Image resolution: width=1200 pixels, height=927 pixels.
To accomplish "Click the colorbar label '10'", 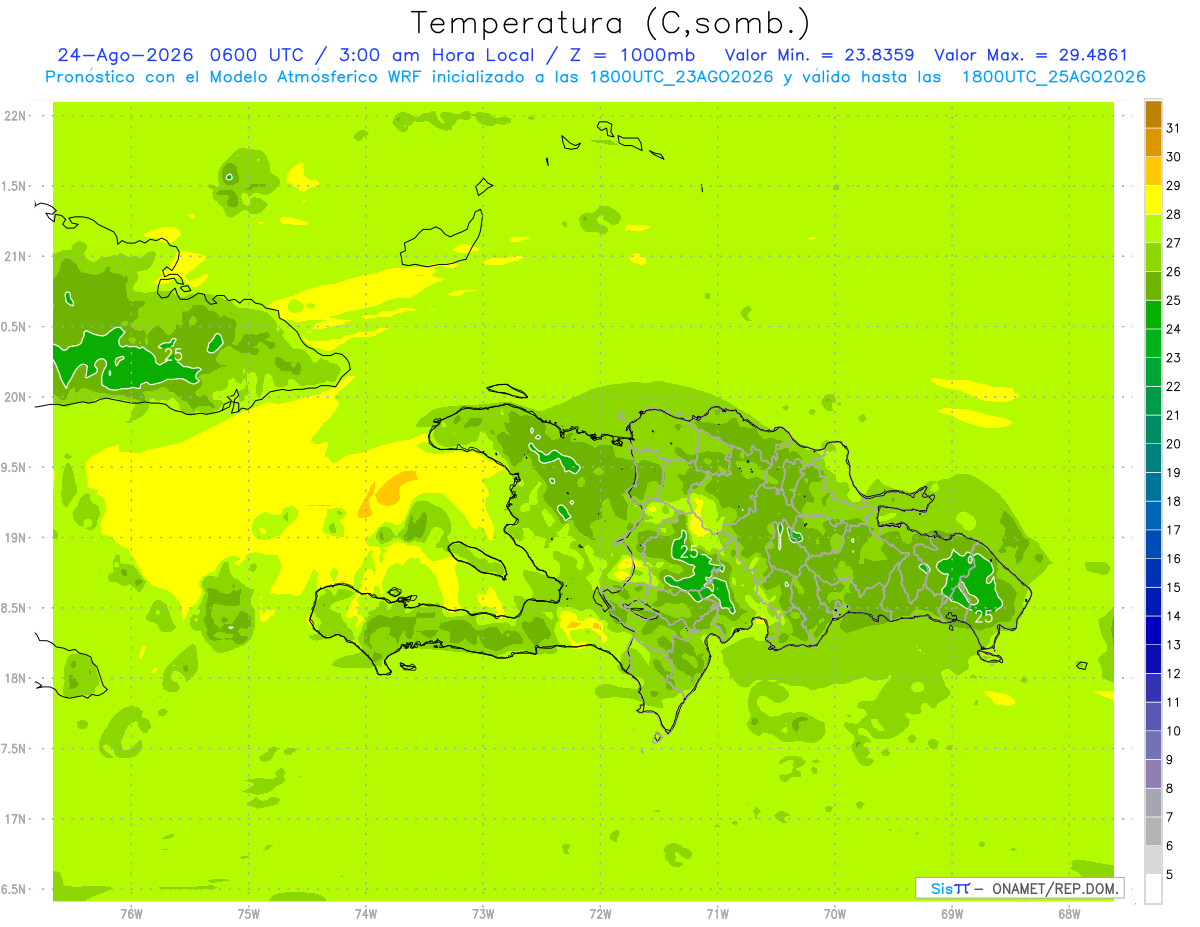I will pyautogui.click(x=1173, y=730).
